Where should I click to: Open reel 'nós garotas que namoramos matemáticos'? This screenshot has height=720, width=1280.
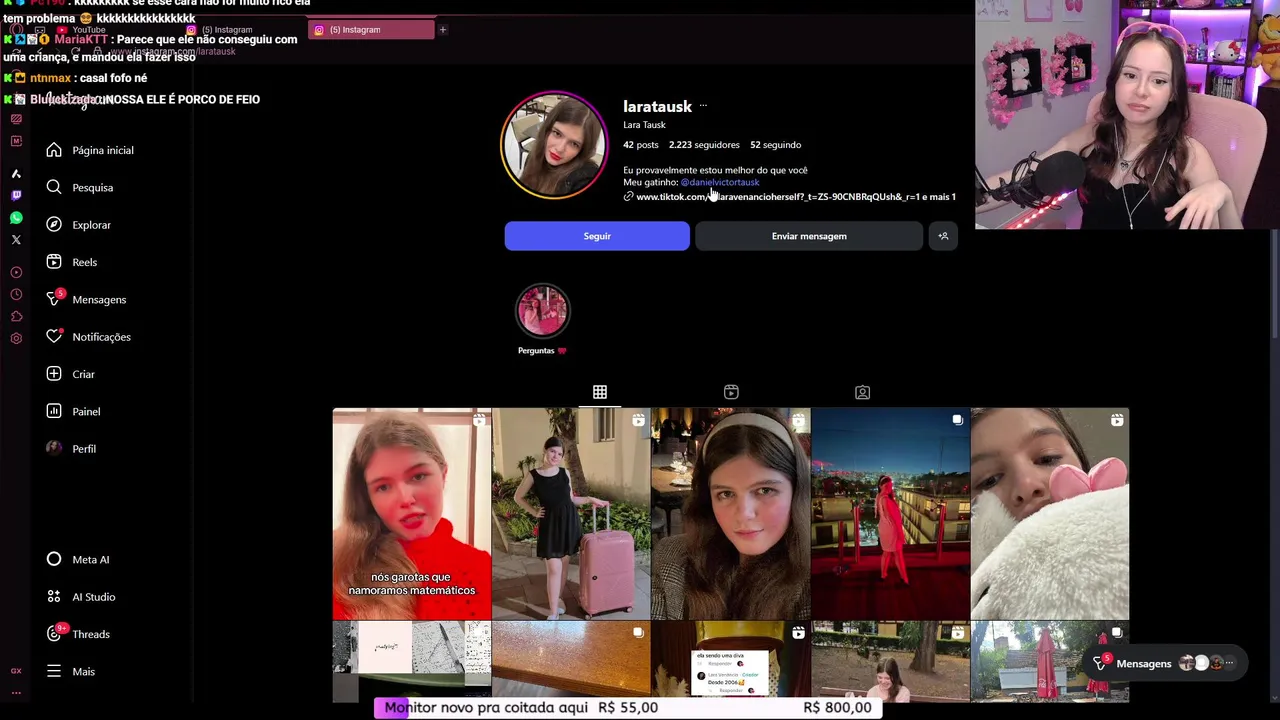pos(412,514)
